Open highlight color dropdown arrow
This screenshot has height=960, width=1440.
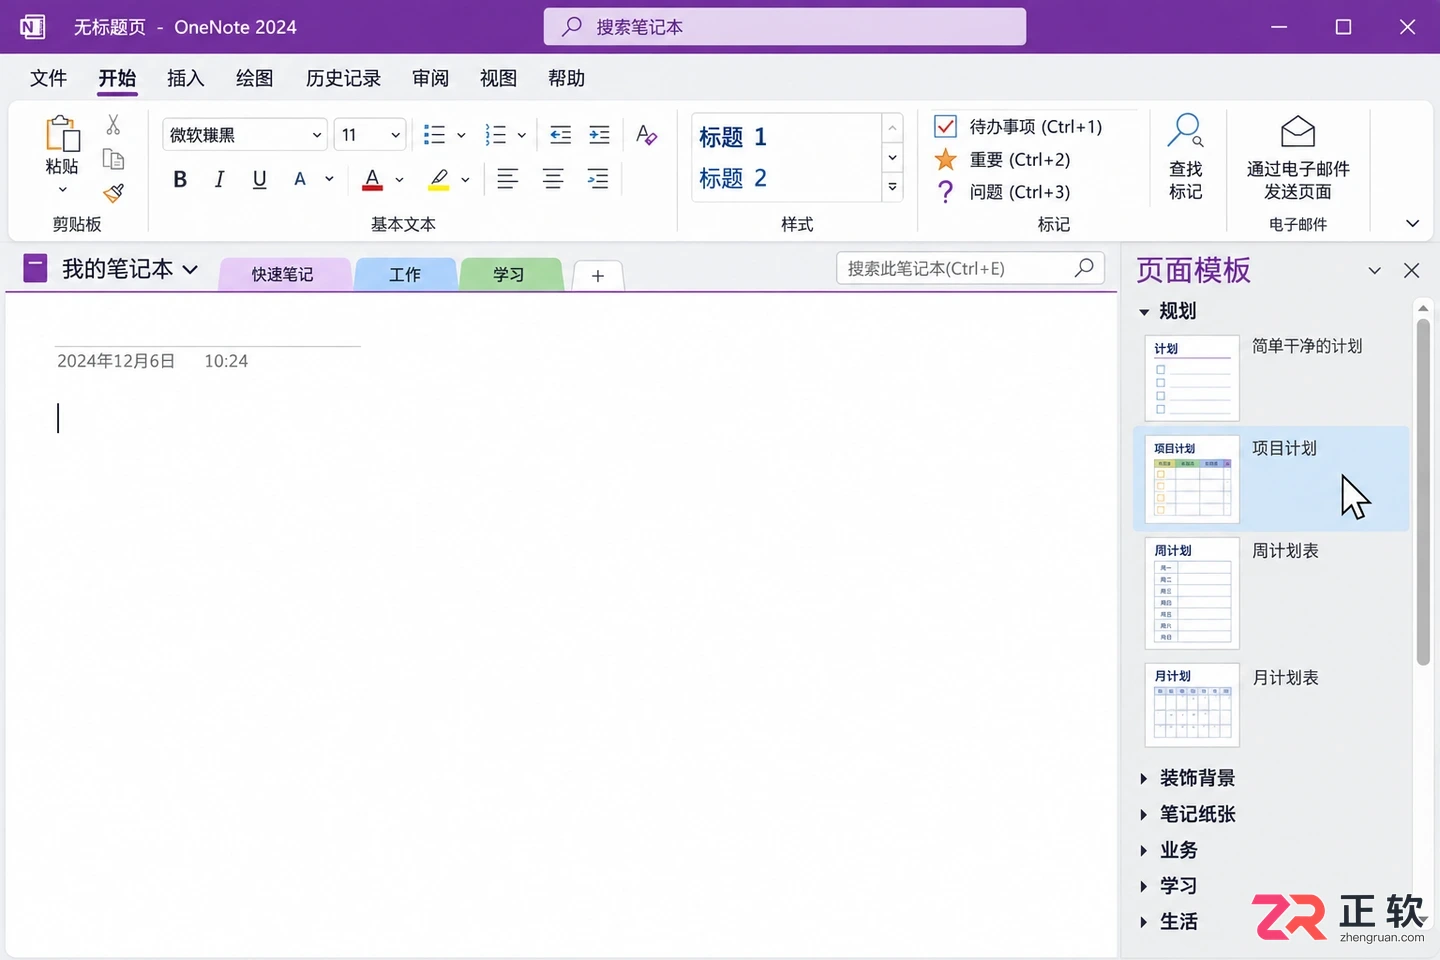tap(465, 180)
